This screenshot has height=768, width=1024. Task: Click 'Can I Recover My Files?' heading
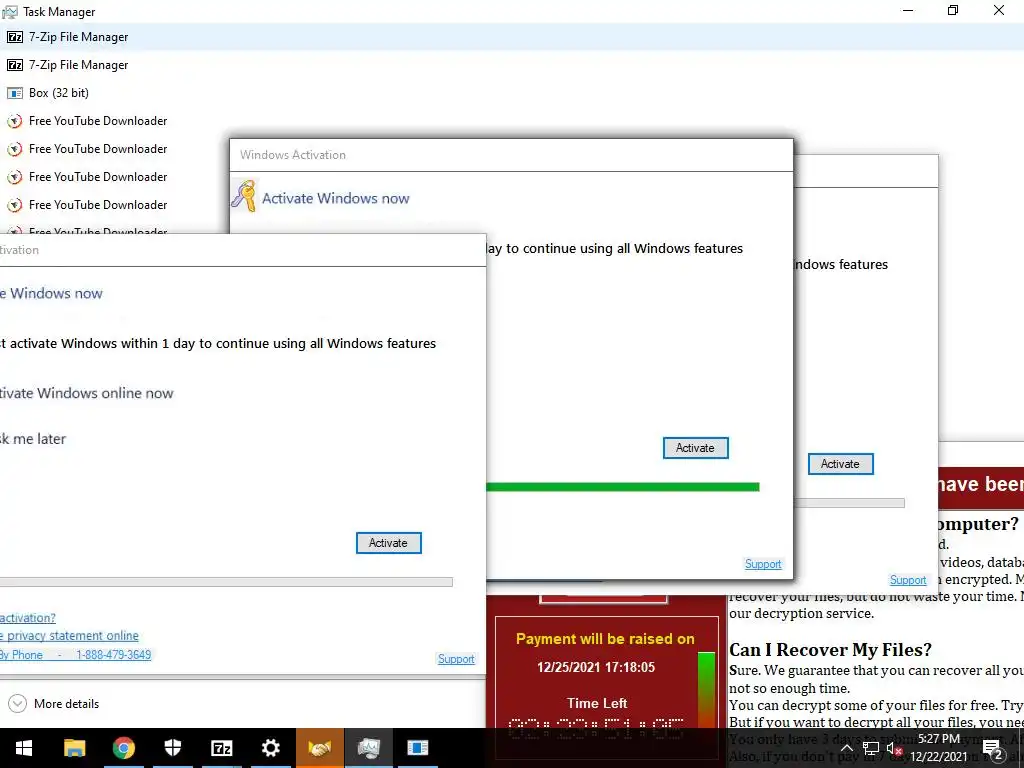tap(830, 650)
